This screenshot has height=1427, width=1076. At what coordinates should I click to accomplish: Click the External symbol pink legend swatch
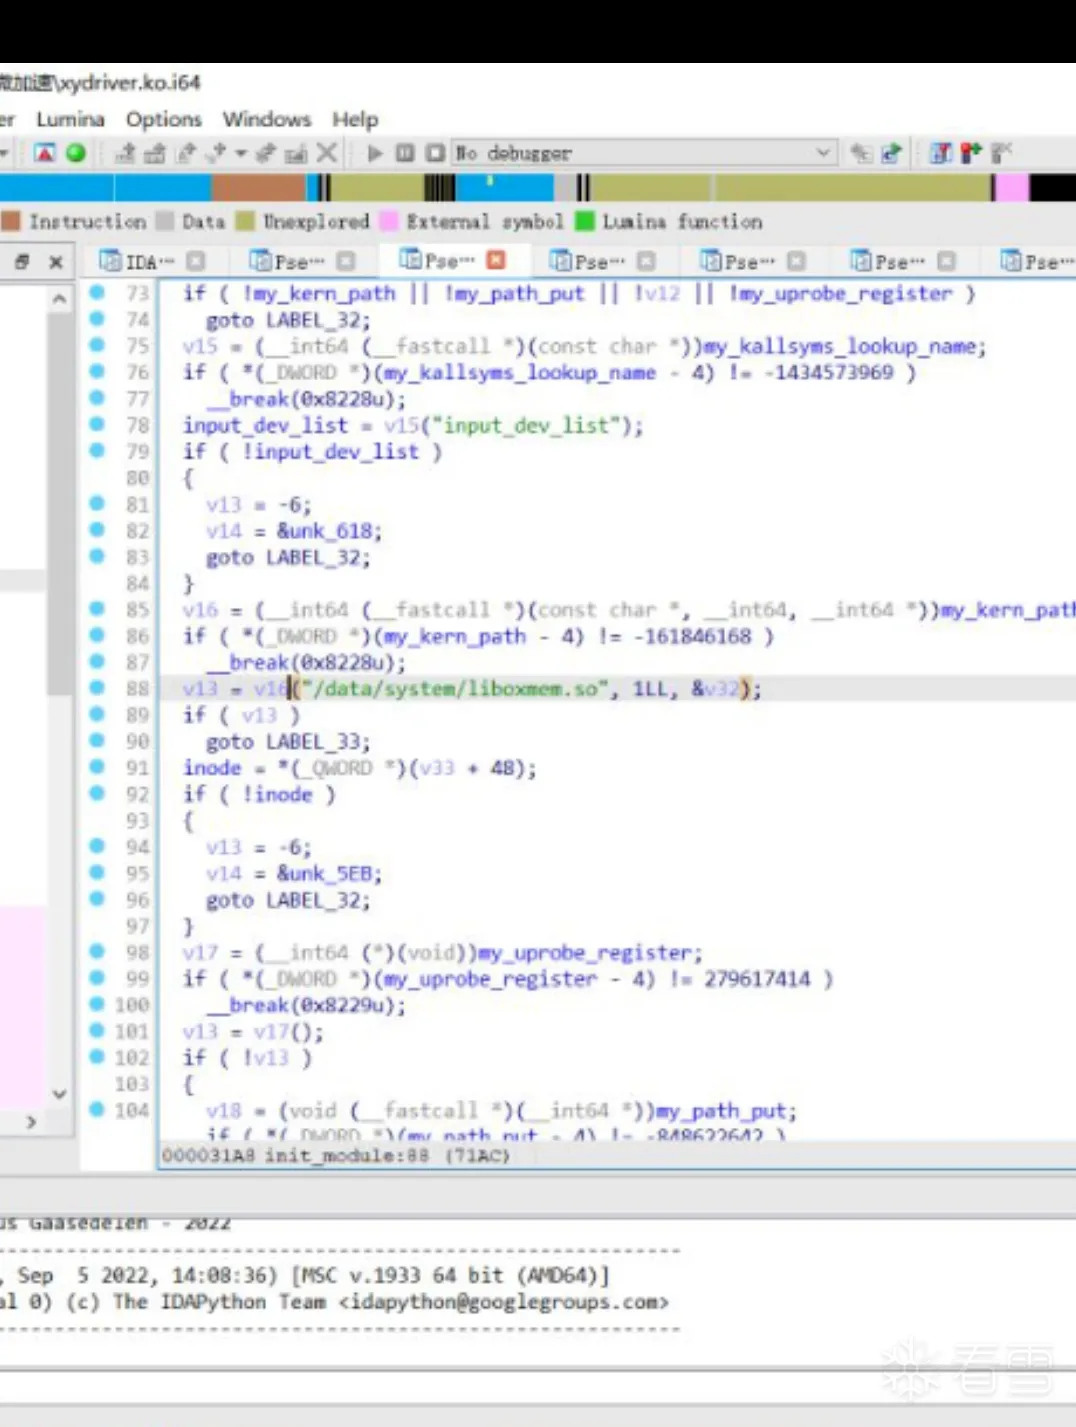(x=389, y=221)
